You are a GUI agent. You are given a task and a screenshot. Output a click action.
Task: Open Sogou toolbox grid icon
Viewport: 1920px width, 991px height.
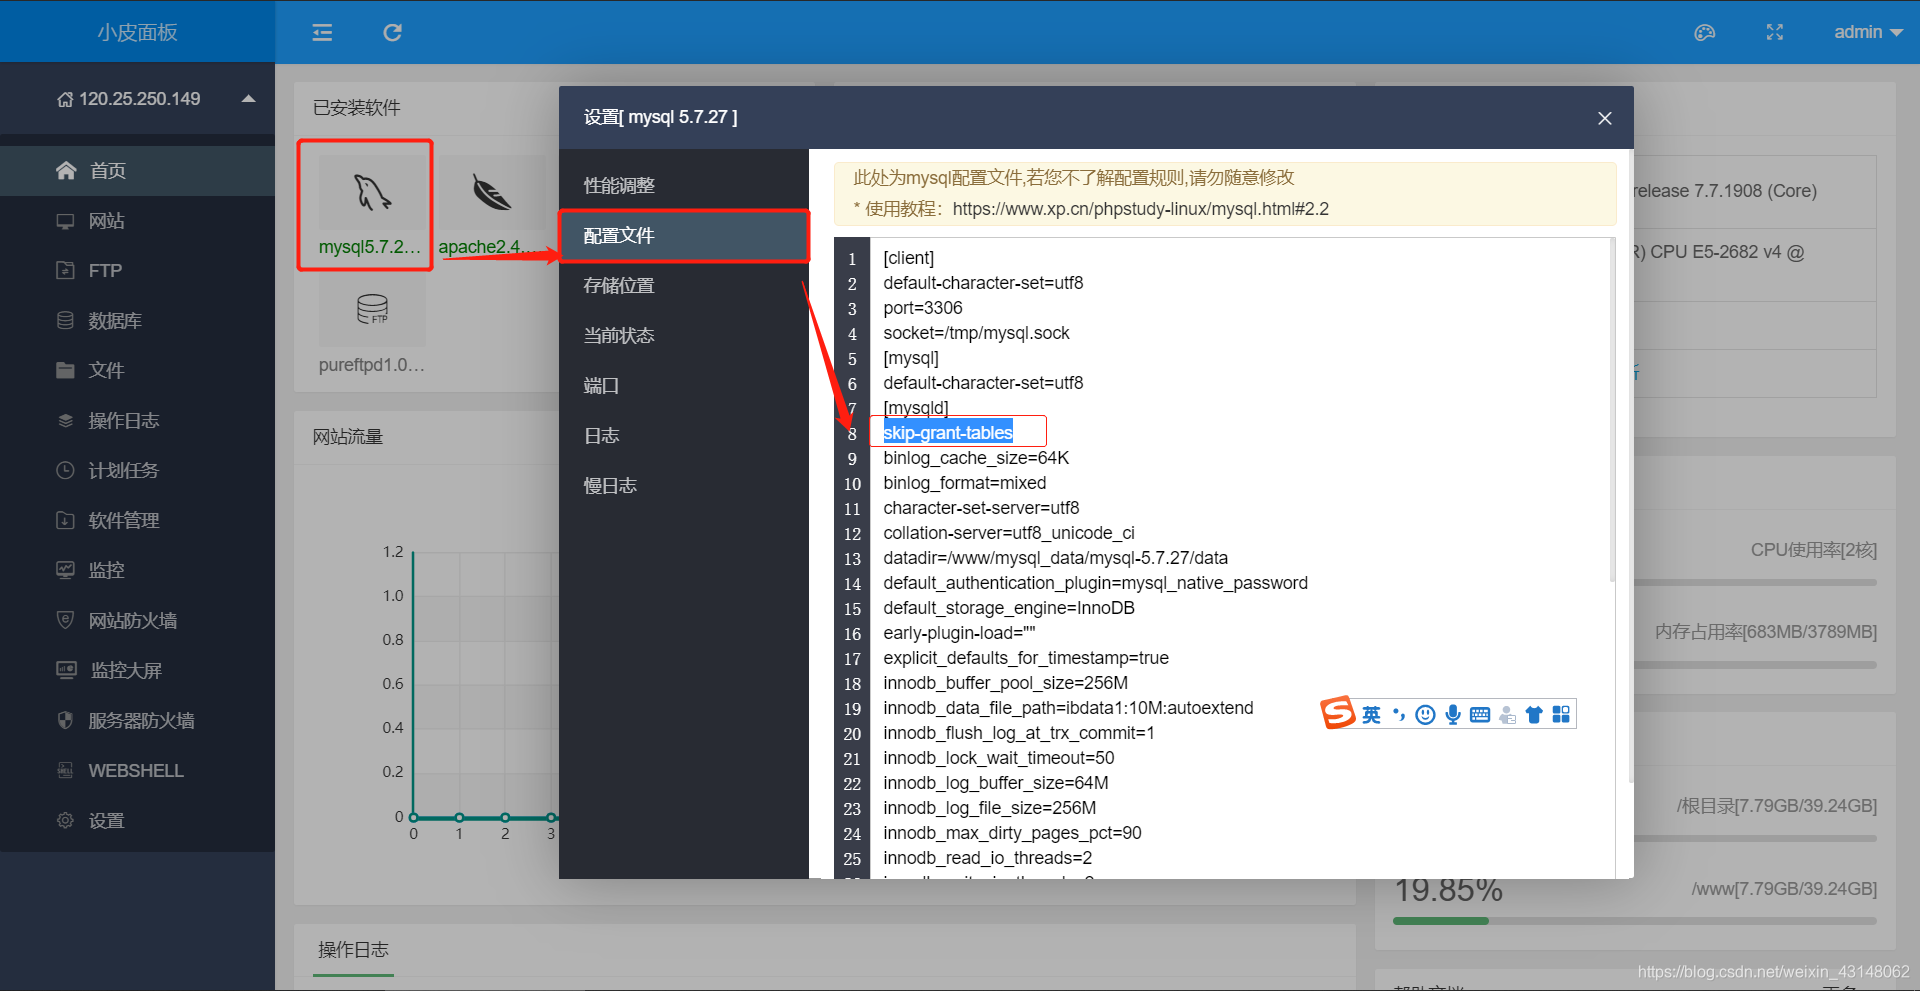pyautogui.click(x=1561, y=715)
